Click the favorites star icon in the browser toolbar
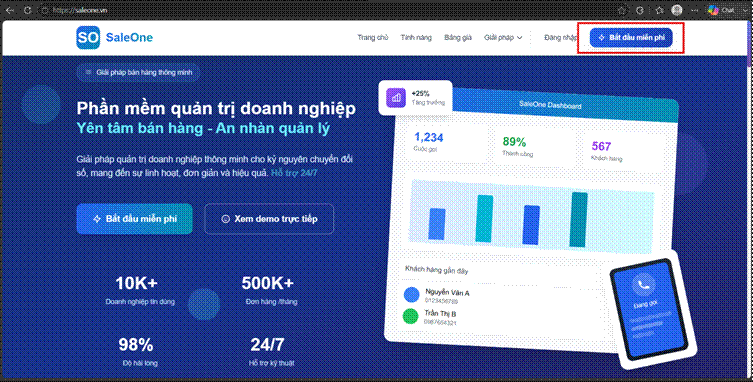This screenshot has height=382, width=753. click(659, 10)
